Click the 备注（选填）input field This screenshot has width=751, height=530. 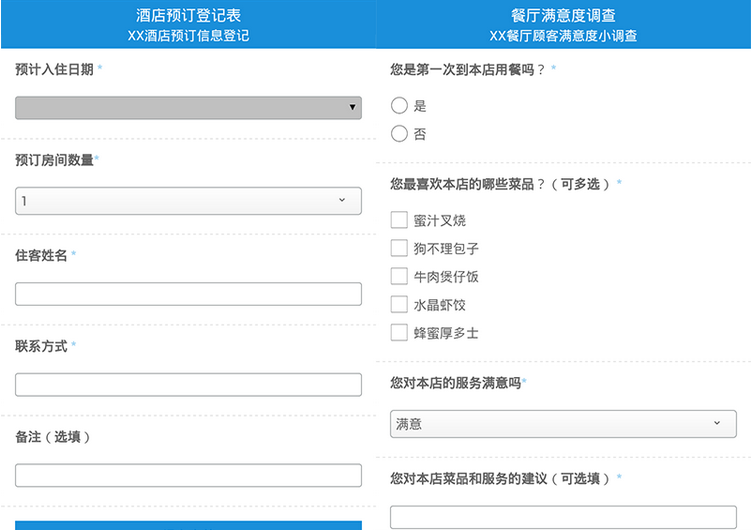pos(188,475)
